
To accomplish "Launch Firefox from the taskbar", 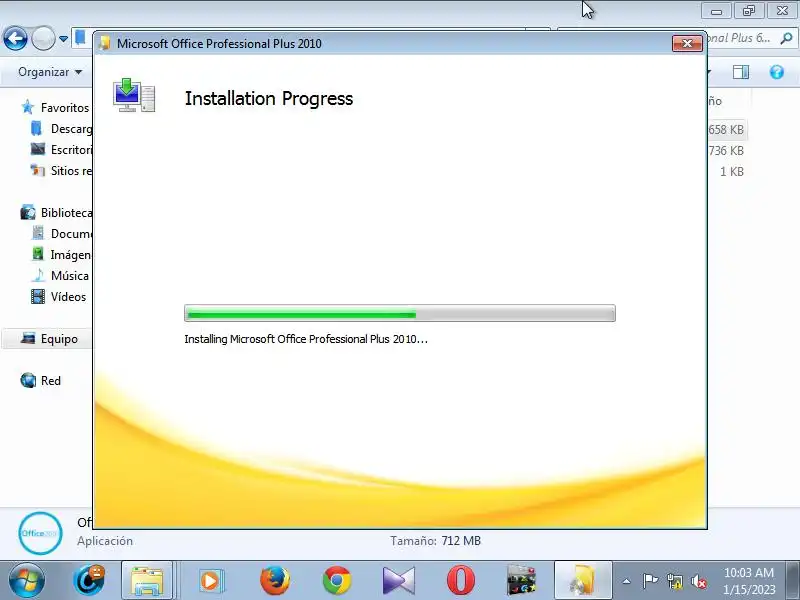I will pos(274,581).
